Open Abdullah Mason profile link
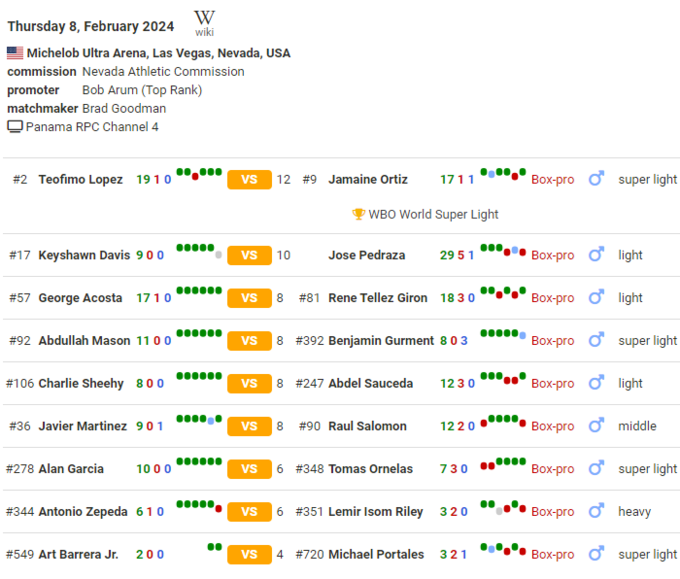 (x=84, y=341)
